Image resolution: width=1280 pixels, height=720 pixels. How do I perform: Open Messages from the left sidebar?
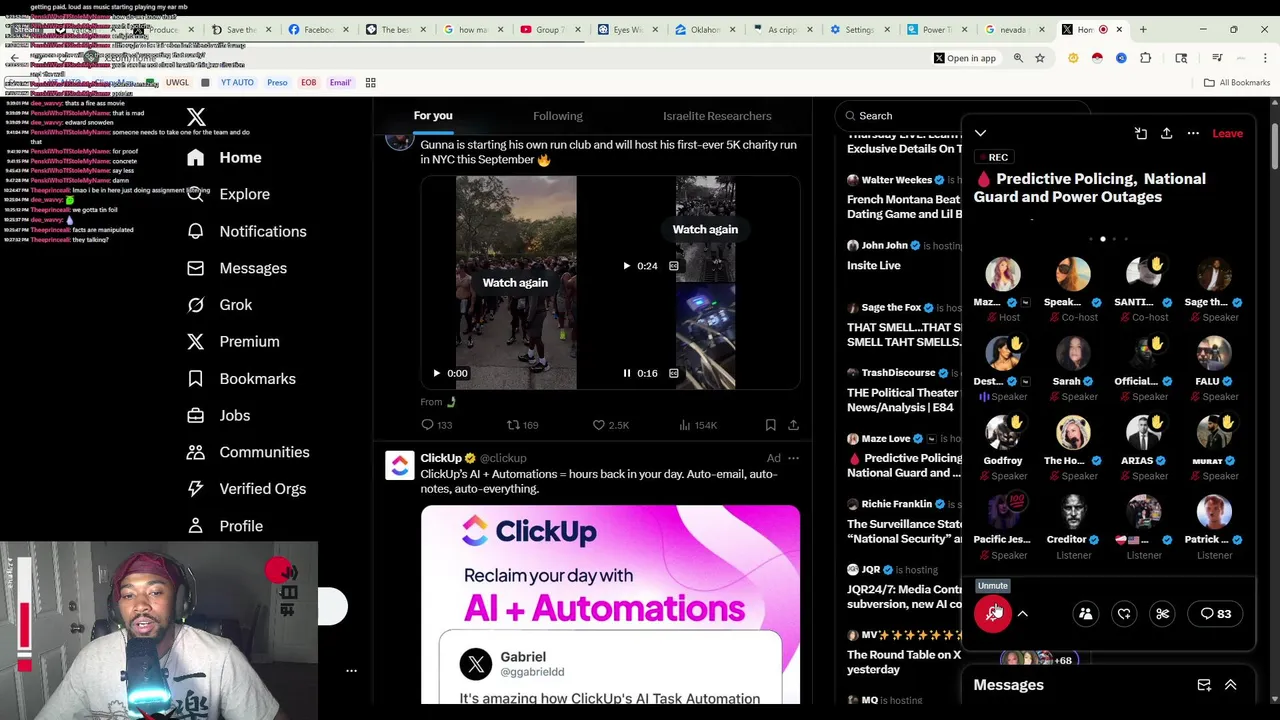click(237, 268)
